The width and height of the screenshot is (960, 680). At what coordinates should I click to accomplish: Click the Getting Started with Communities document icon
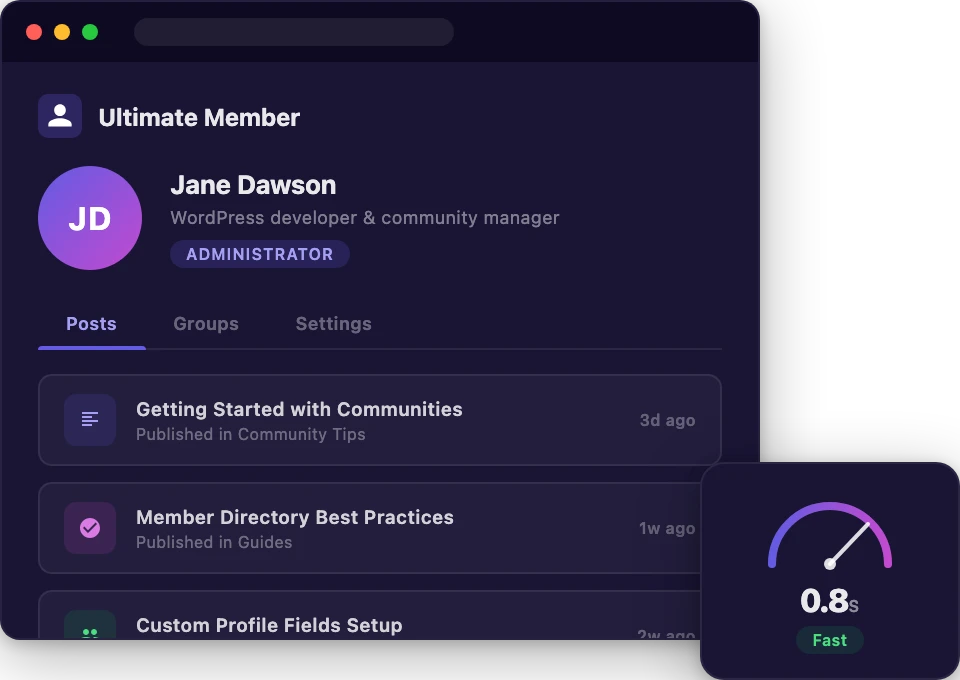click(x=90, y=420)
